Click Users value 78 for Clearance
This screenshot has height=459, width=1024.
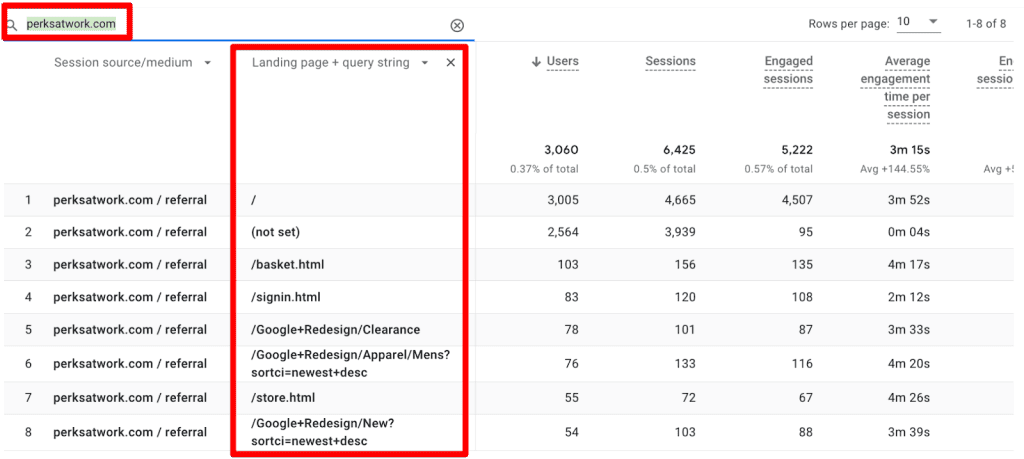click(x=571, y=329)
